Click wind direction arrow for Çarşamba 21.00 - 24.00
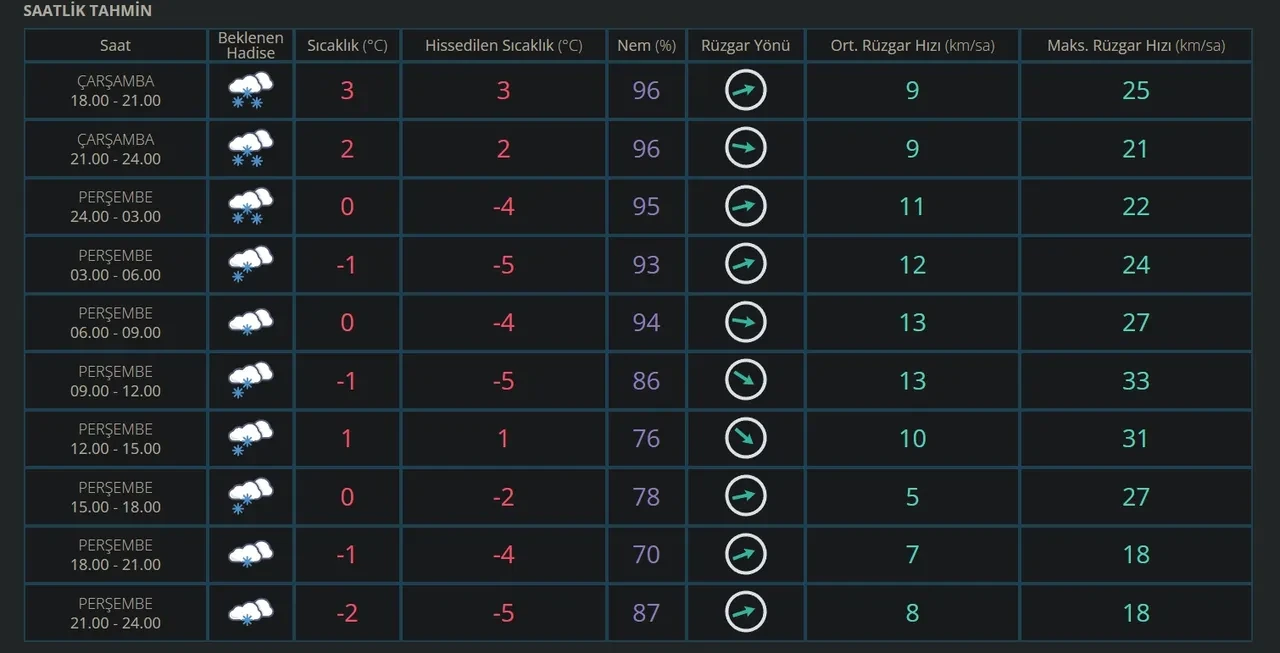Screen dimensions: 1280x653 745,149
